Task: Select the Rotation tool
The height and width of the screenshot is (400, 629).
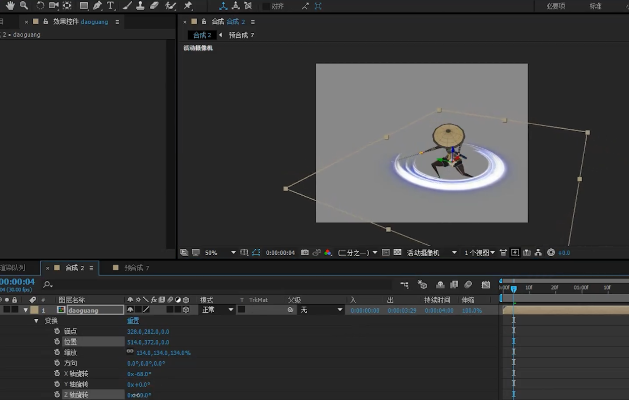Action: (40, 6)
